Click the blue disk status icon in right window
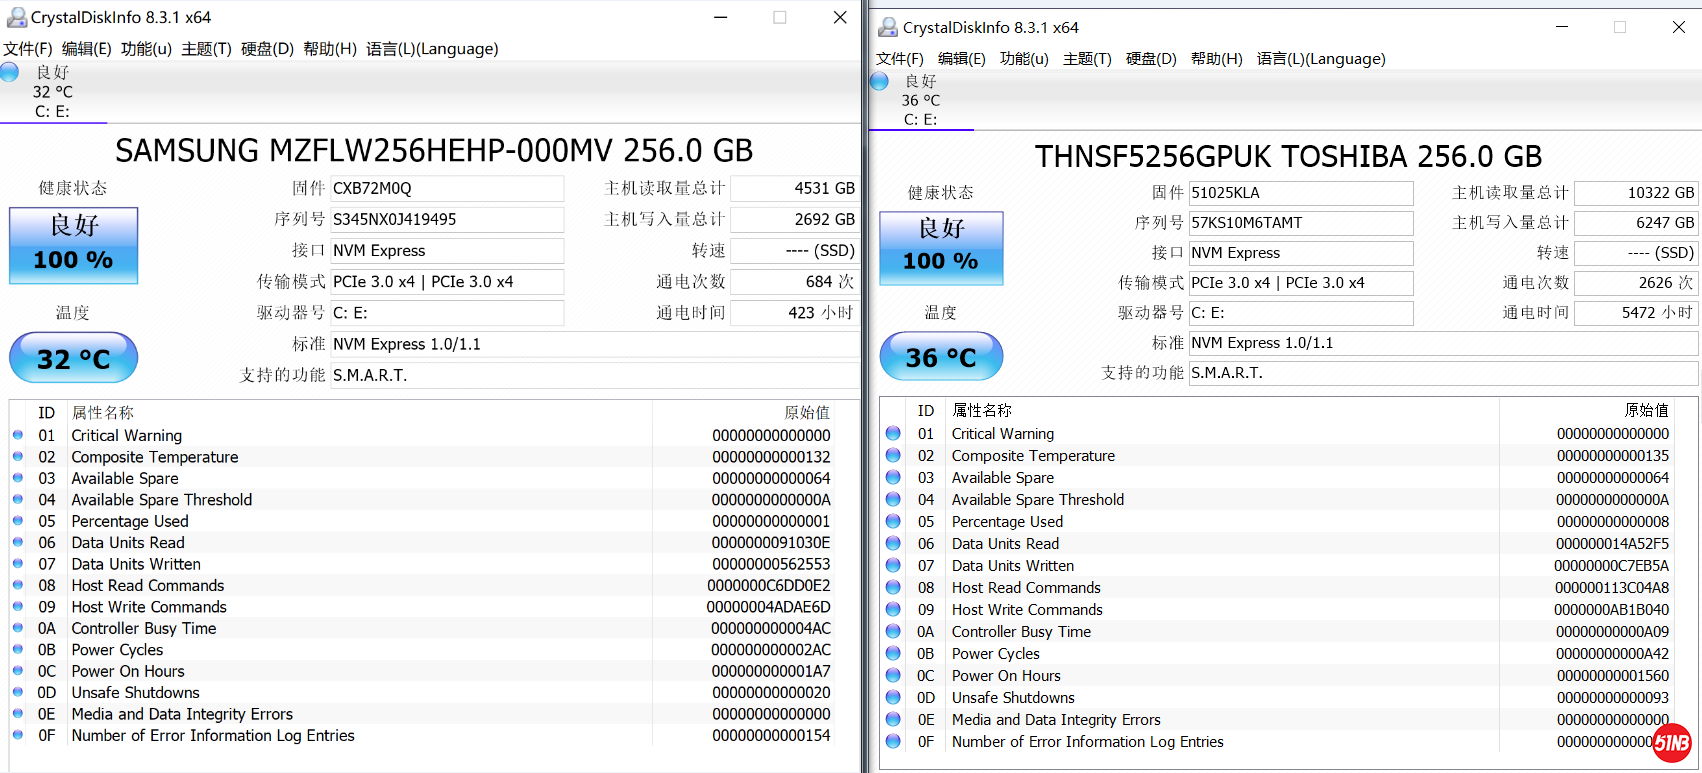 click(879, 81)
